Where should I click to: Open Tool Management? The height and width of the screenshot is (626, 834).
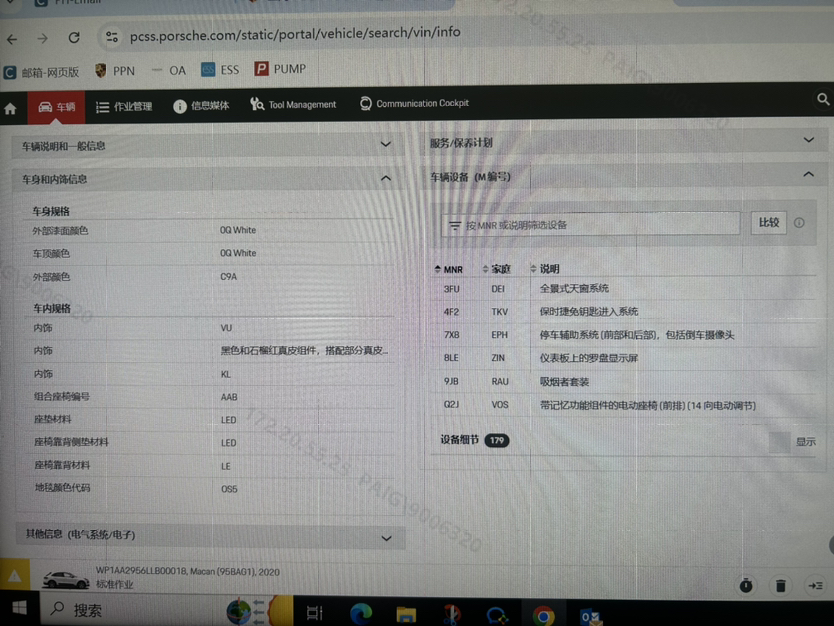[x=293, y=104]
